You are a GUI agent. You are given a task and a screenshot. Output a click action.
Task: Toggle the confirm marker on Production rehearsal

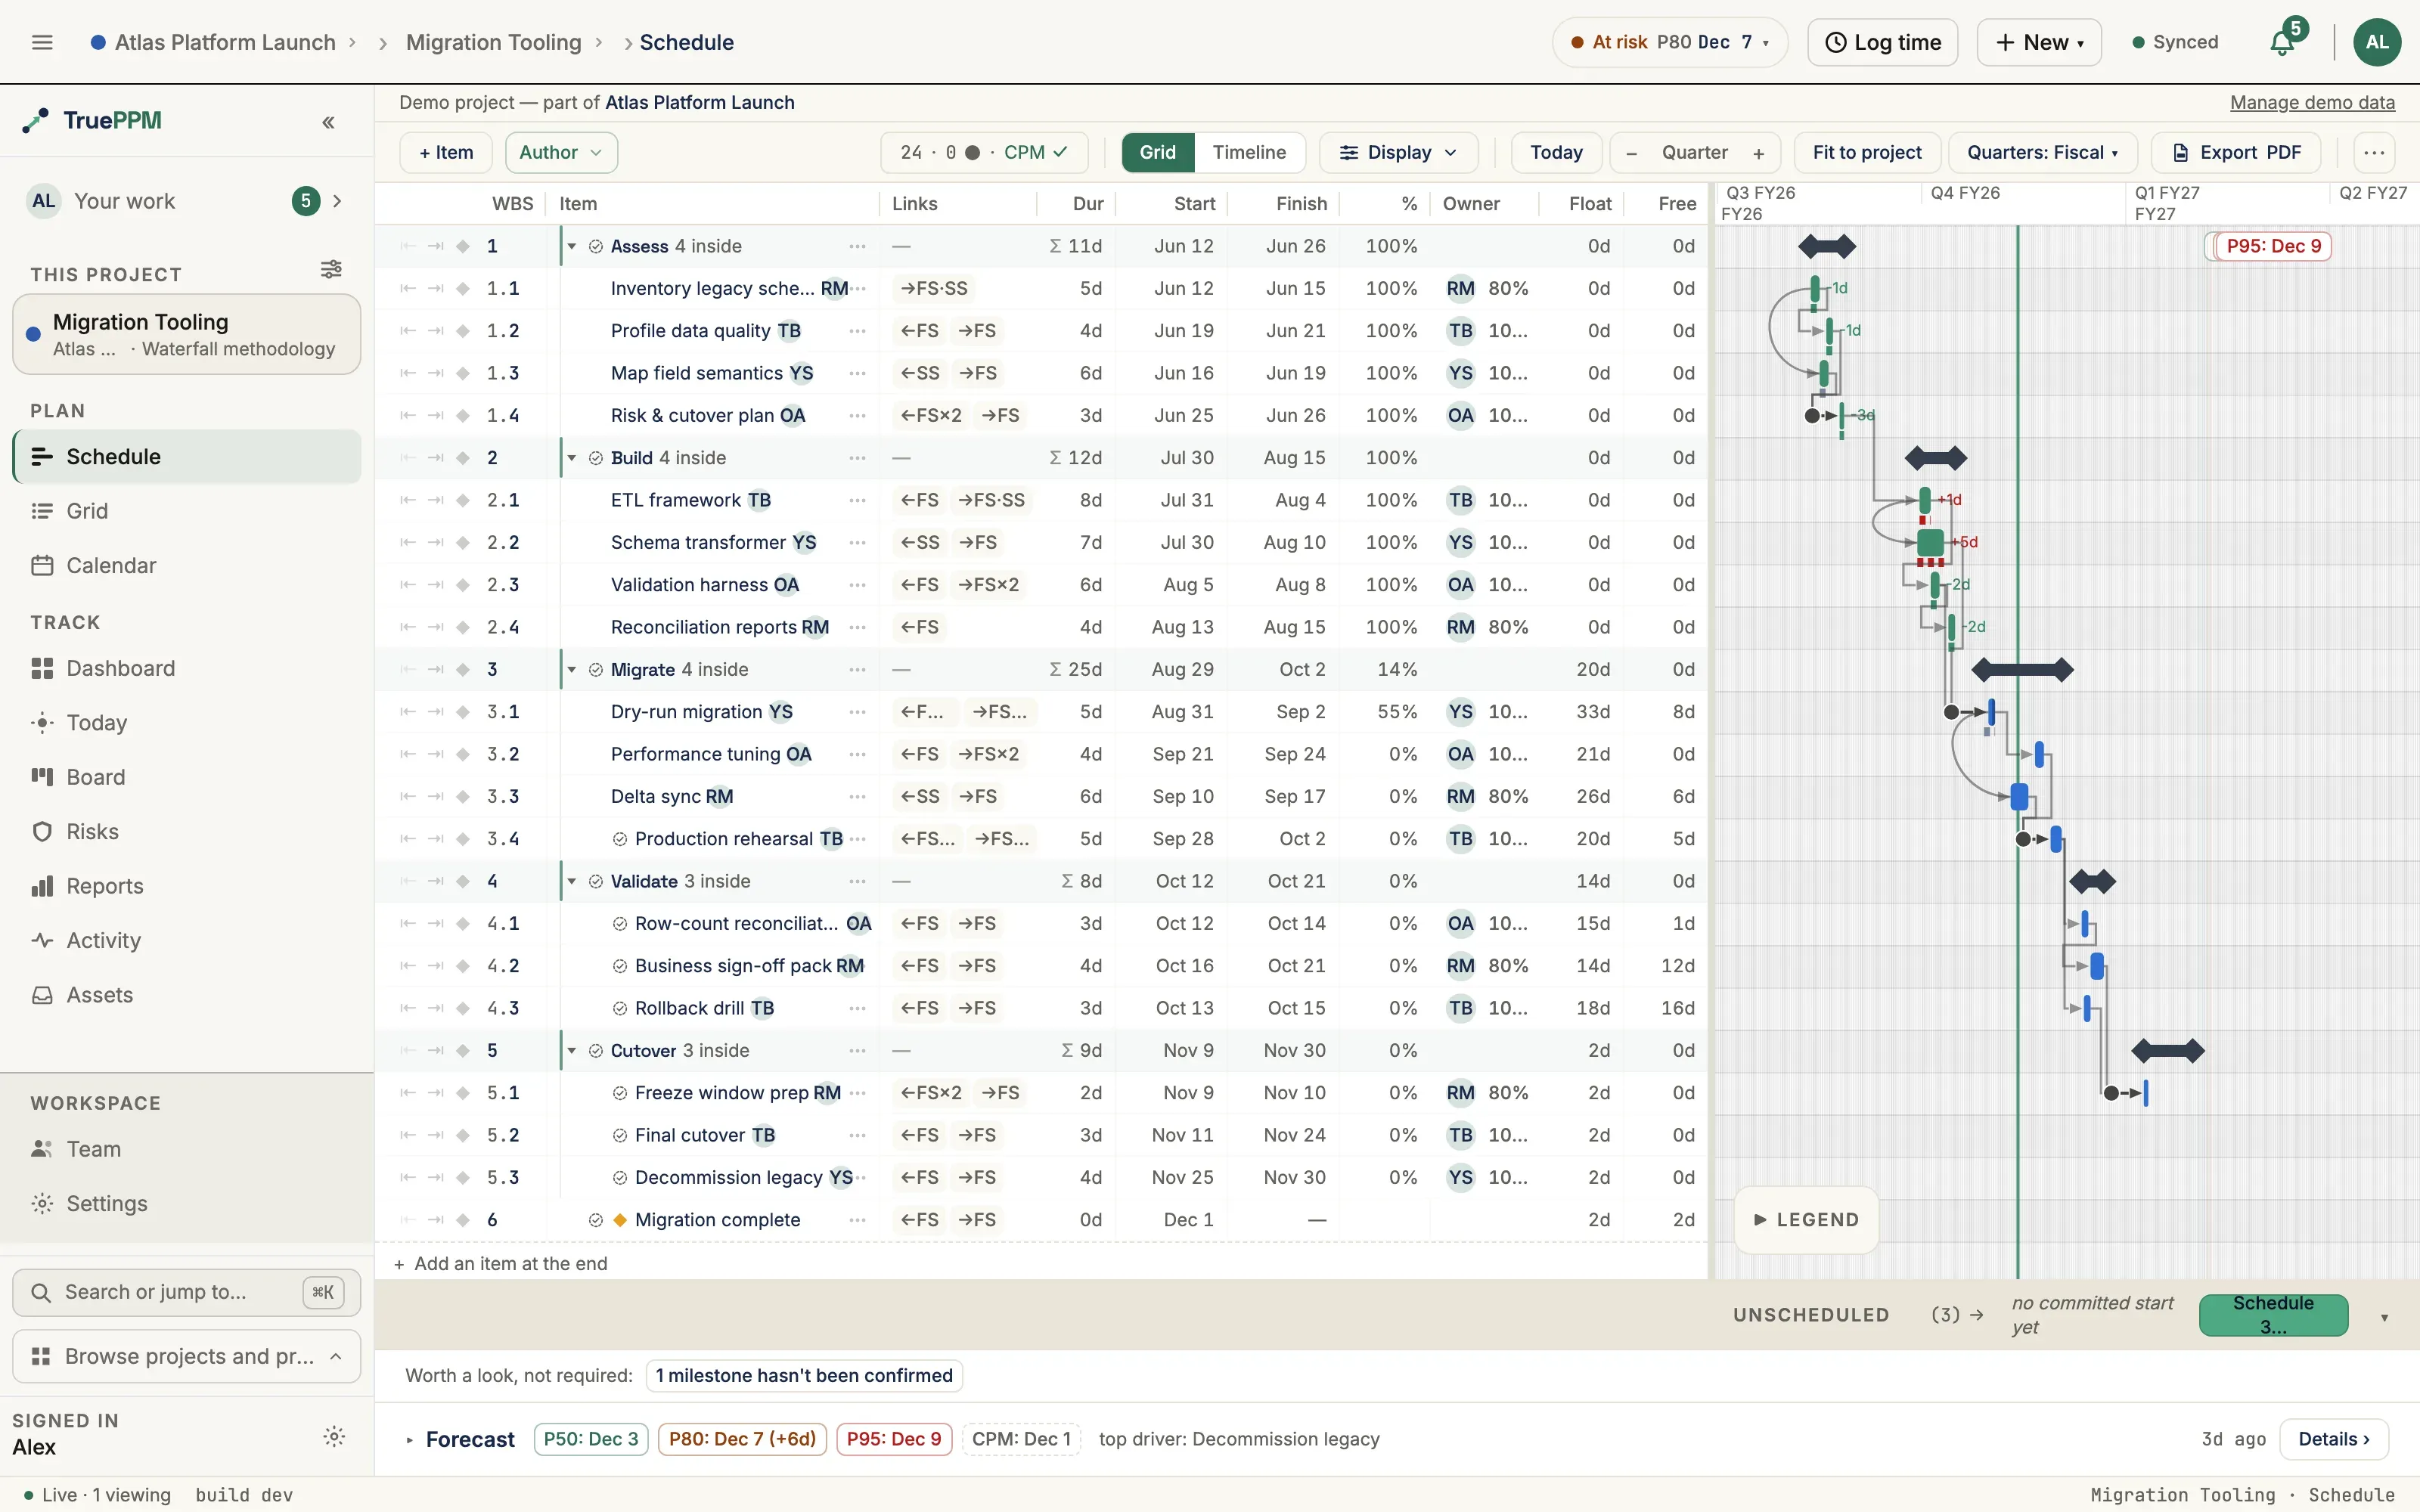click(x=619, y=839)
